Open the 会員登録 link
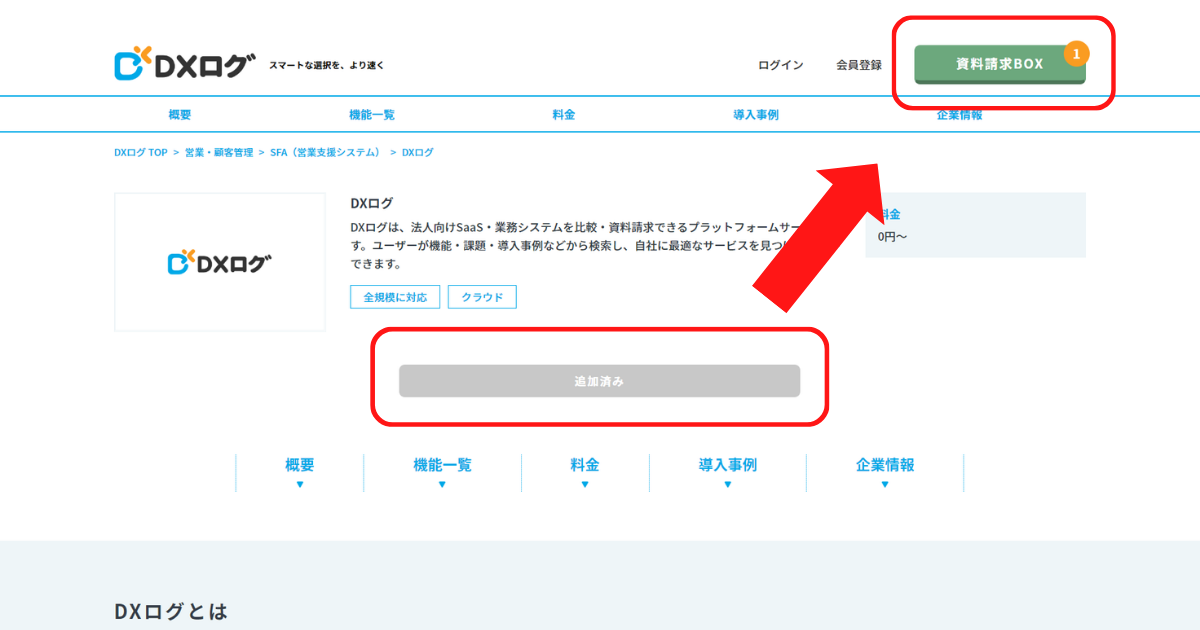 click(x=859, y=65)
